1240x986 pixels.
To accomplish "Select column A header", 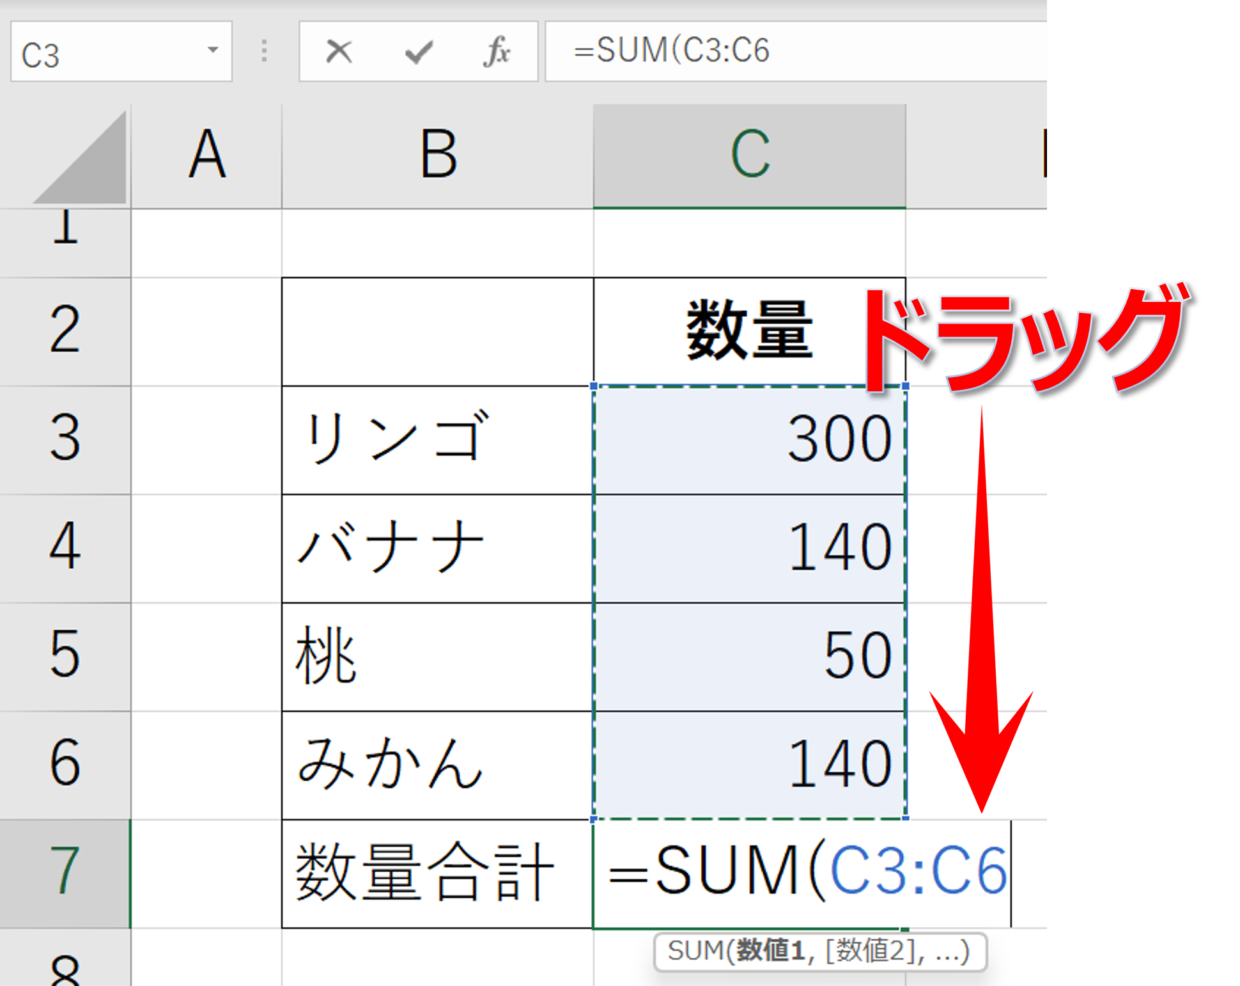I will coord(207,156).
